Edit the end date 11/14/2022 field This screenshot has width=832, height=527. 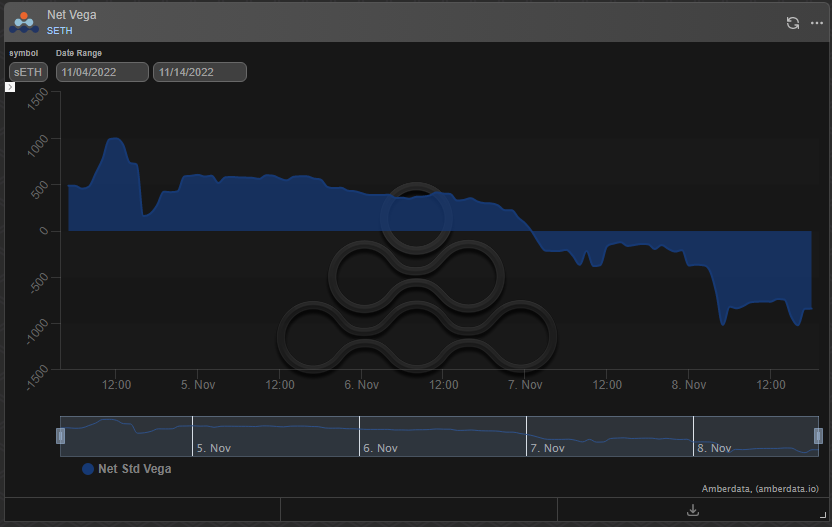tap(200, 72)
